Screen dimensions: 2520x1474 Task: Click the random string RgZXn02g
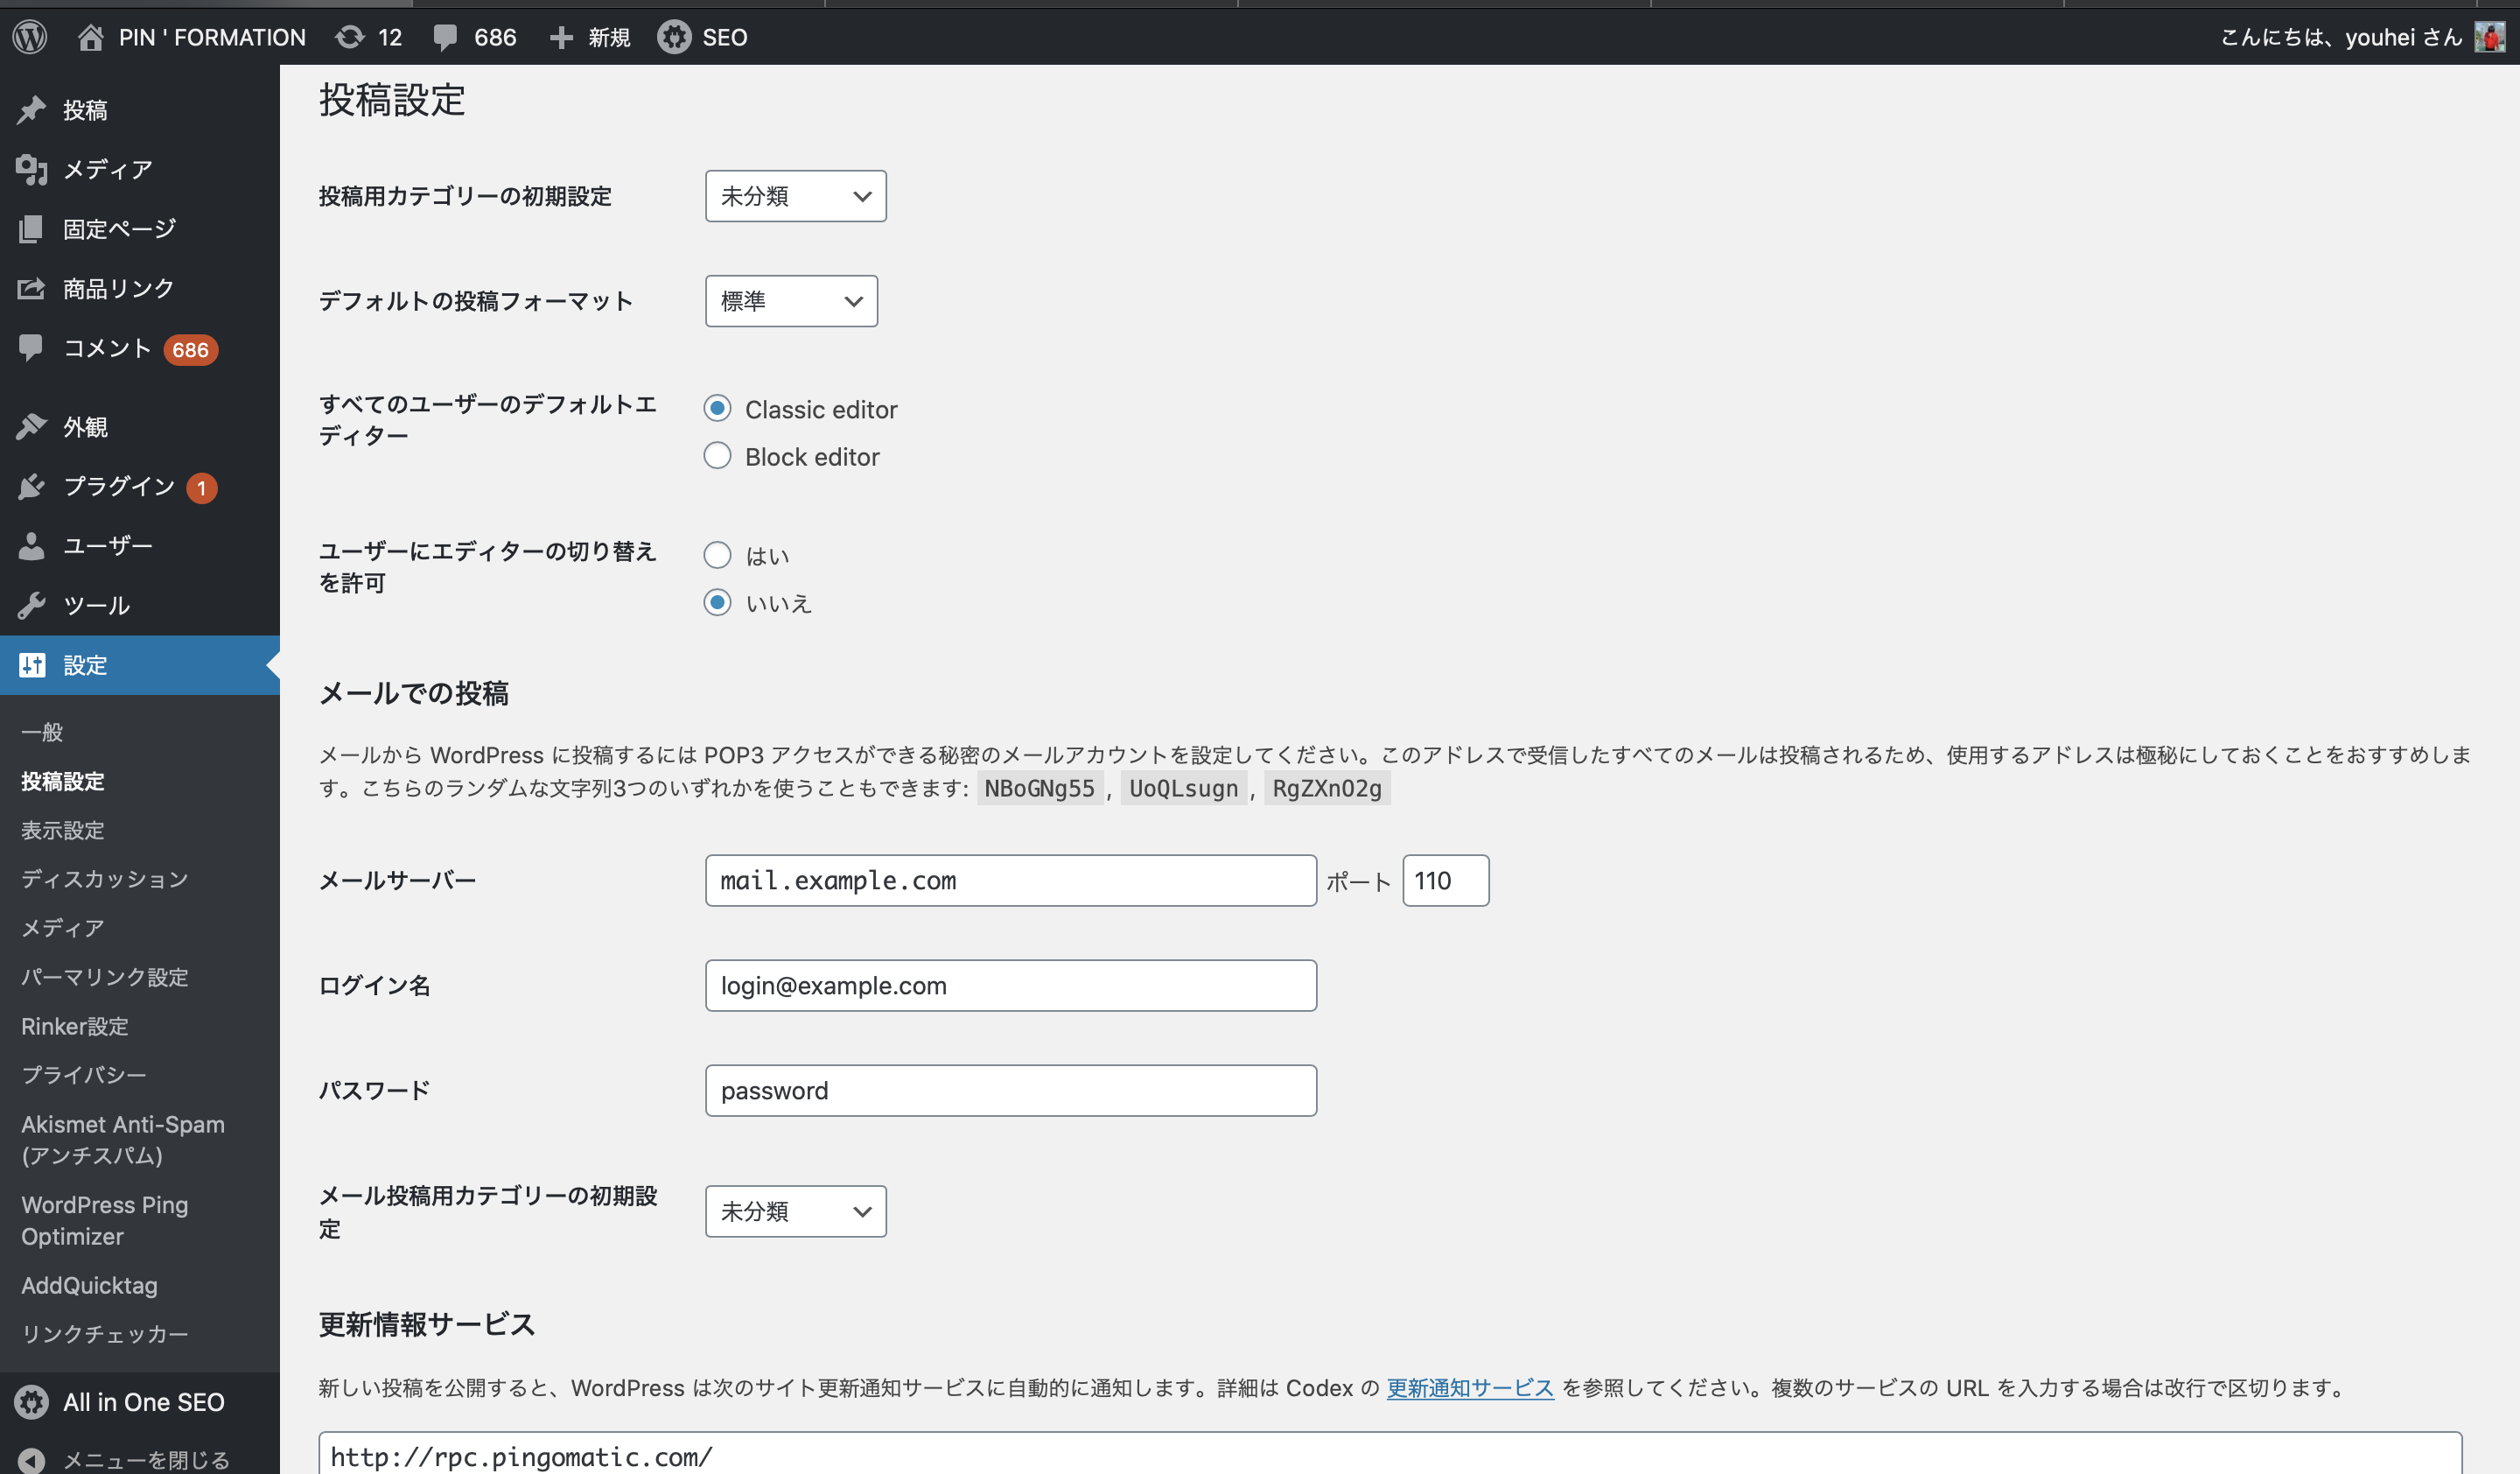pos(1327,789)
